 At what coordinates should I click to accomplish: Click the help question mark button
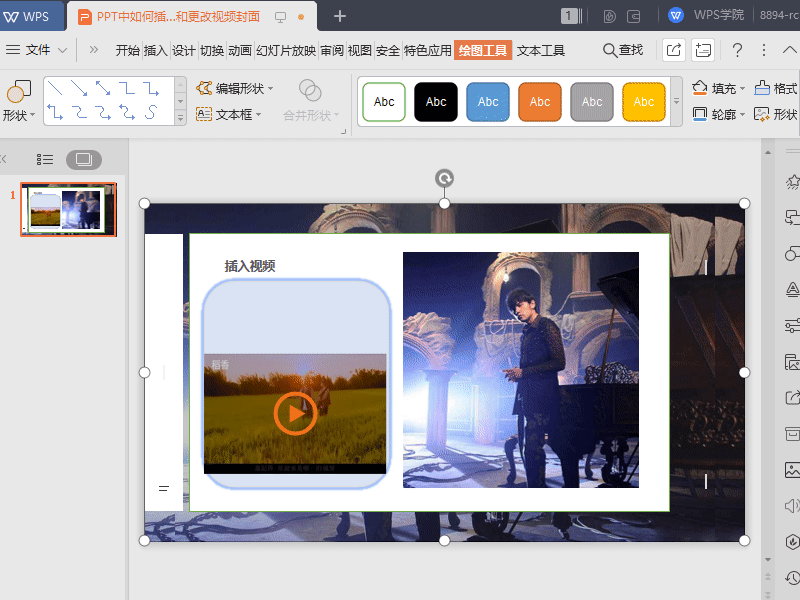[x=737, y=48]
